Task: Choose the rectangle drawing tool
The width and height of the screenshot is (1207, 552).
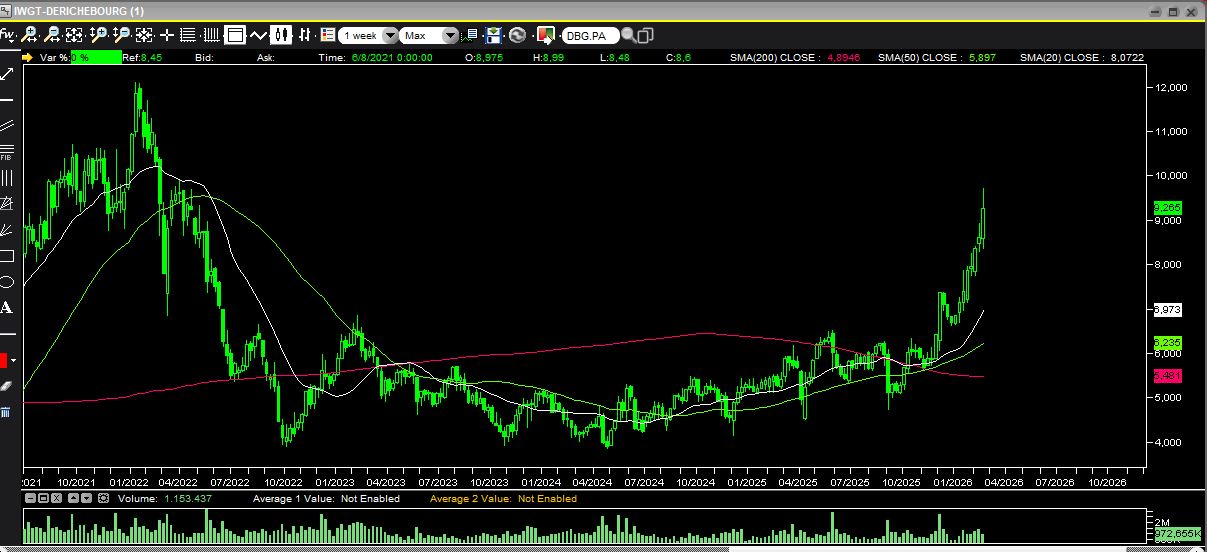Action: (x=7, y=256)
